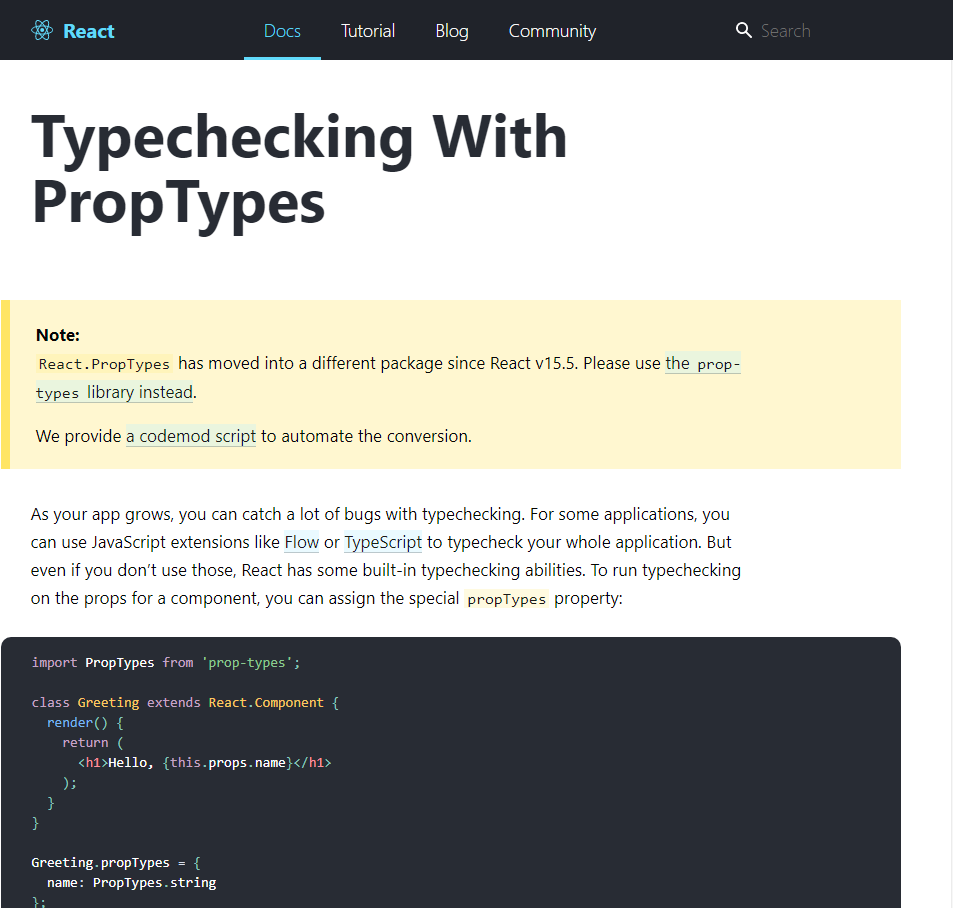
Task: Click the React home text link
Action: (x=89, y=31)
